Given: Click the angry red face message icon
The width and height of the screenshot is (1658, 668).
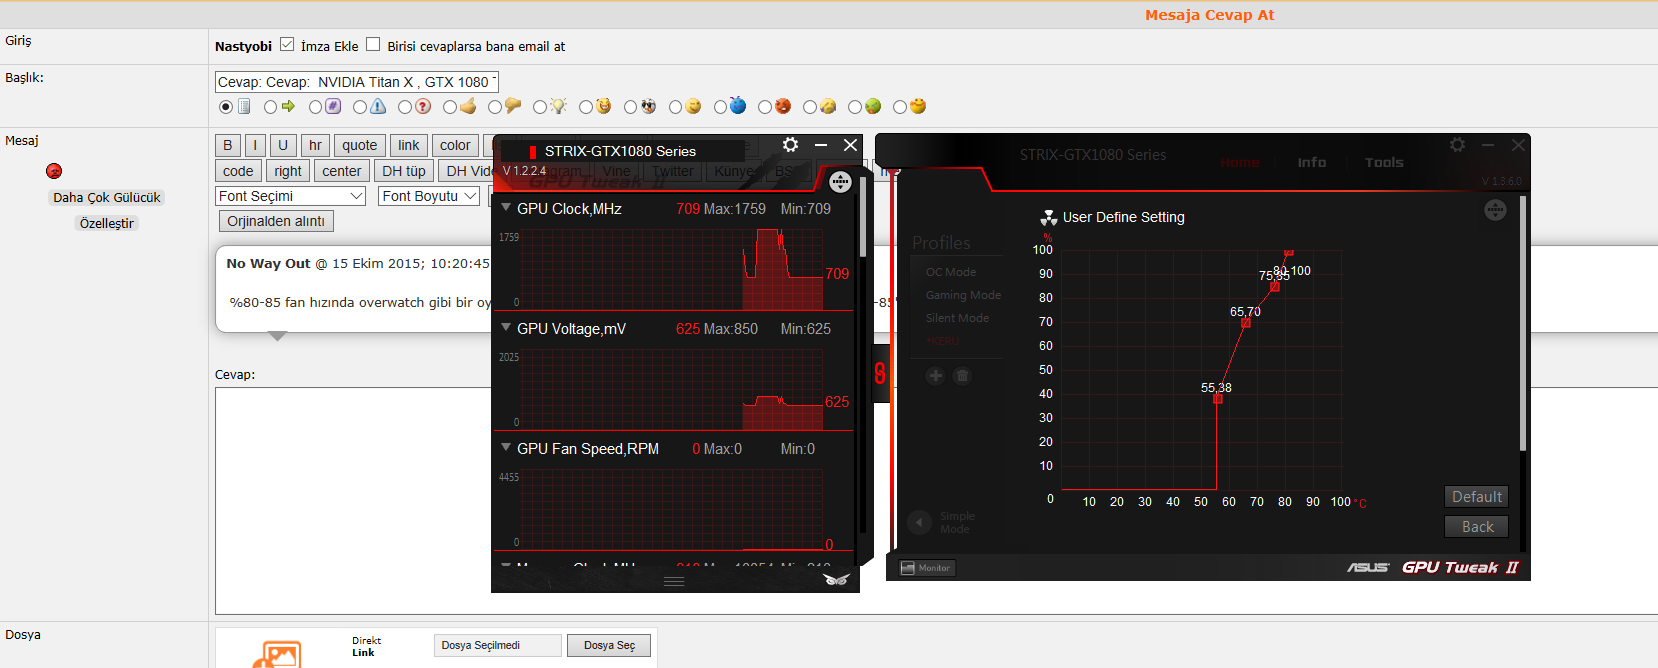Looking at the screenshot, I should pyautogui.click(x=783, y=106).
